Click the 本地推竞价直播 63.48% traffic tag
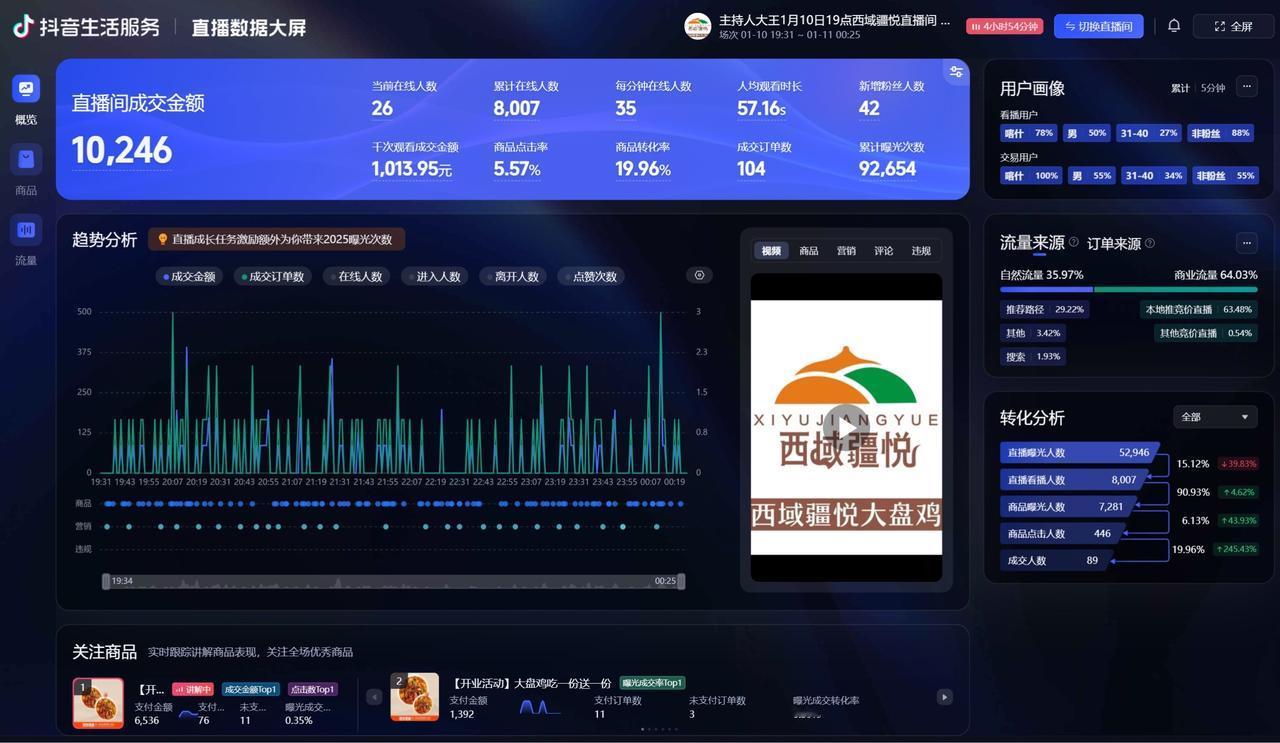 [1198, 310]
